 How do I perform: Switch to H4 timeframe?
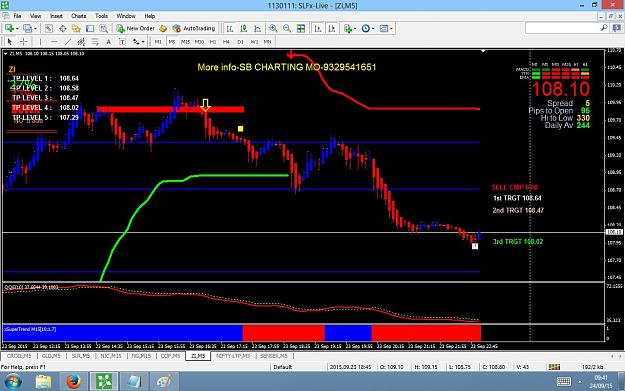point(226,41)
